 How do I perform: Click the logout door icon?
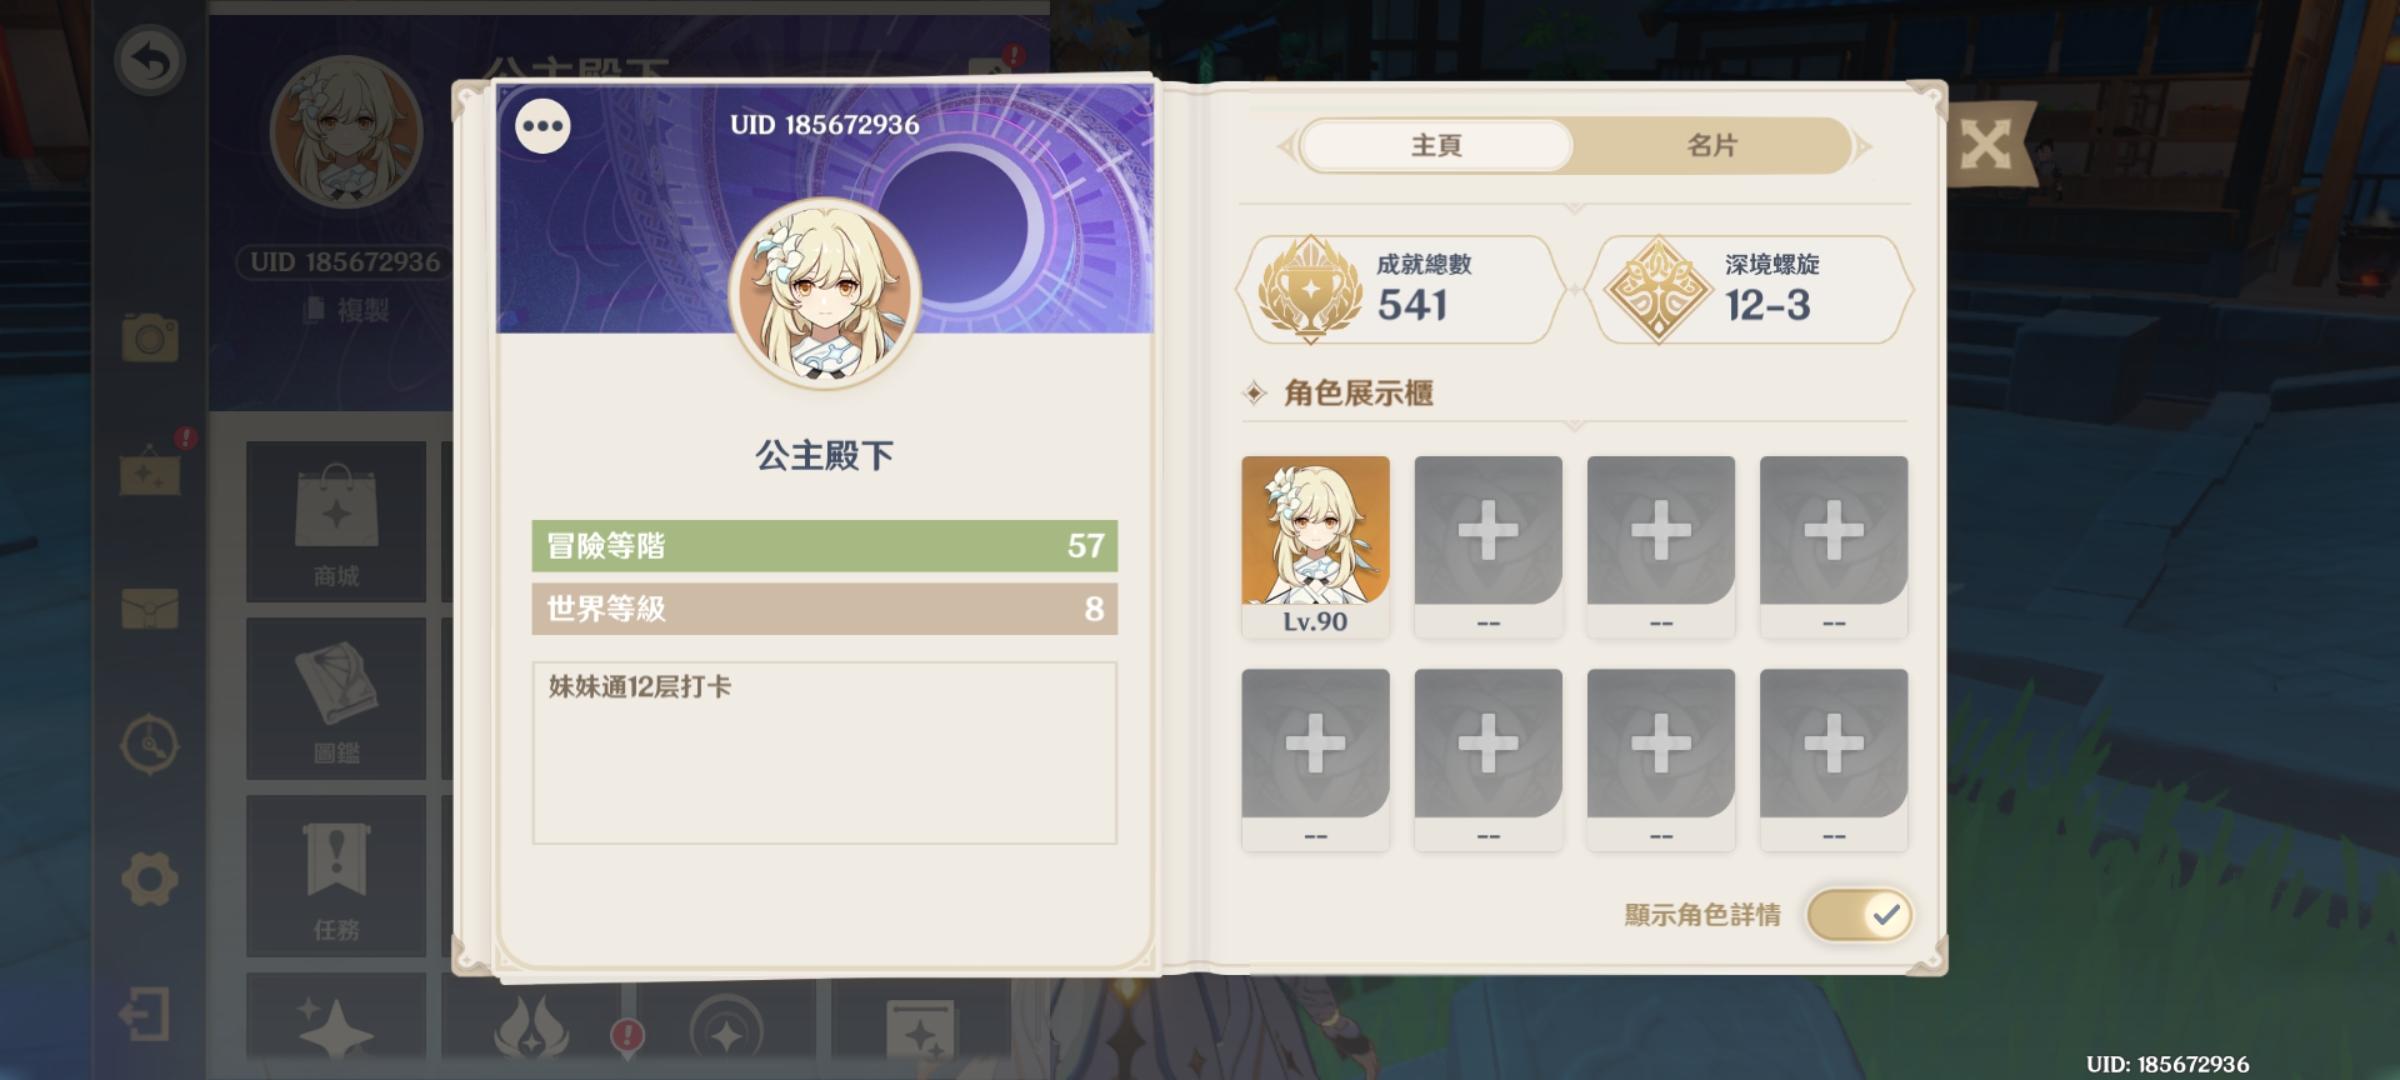click(x=146, y=1015)
